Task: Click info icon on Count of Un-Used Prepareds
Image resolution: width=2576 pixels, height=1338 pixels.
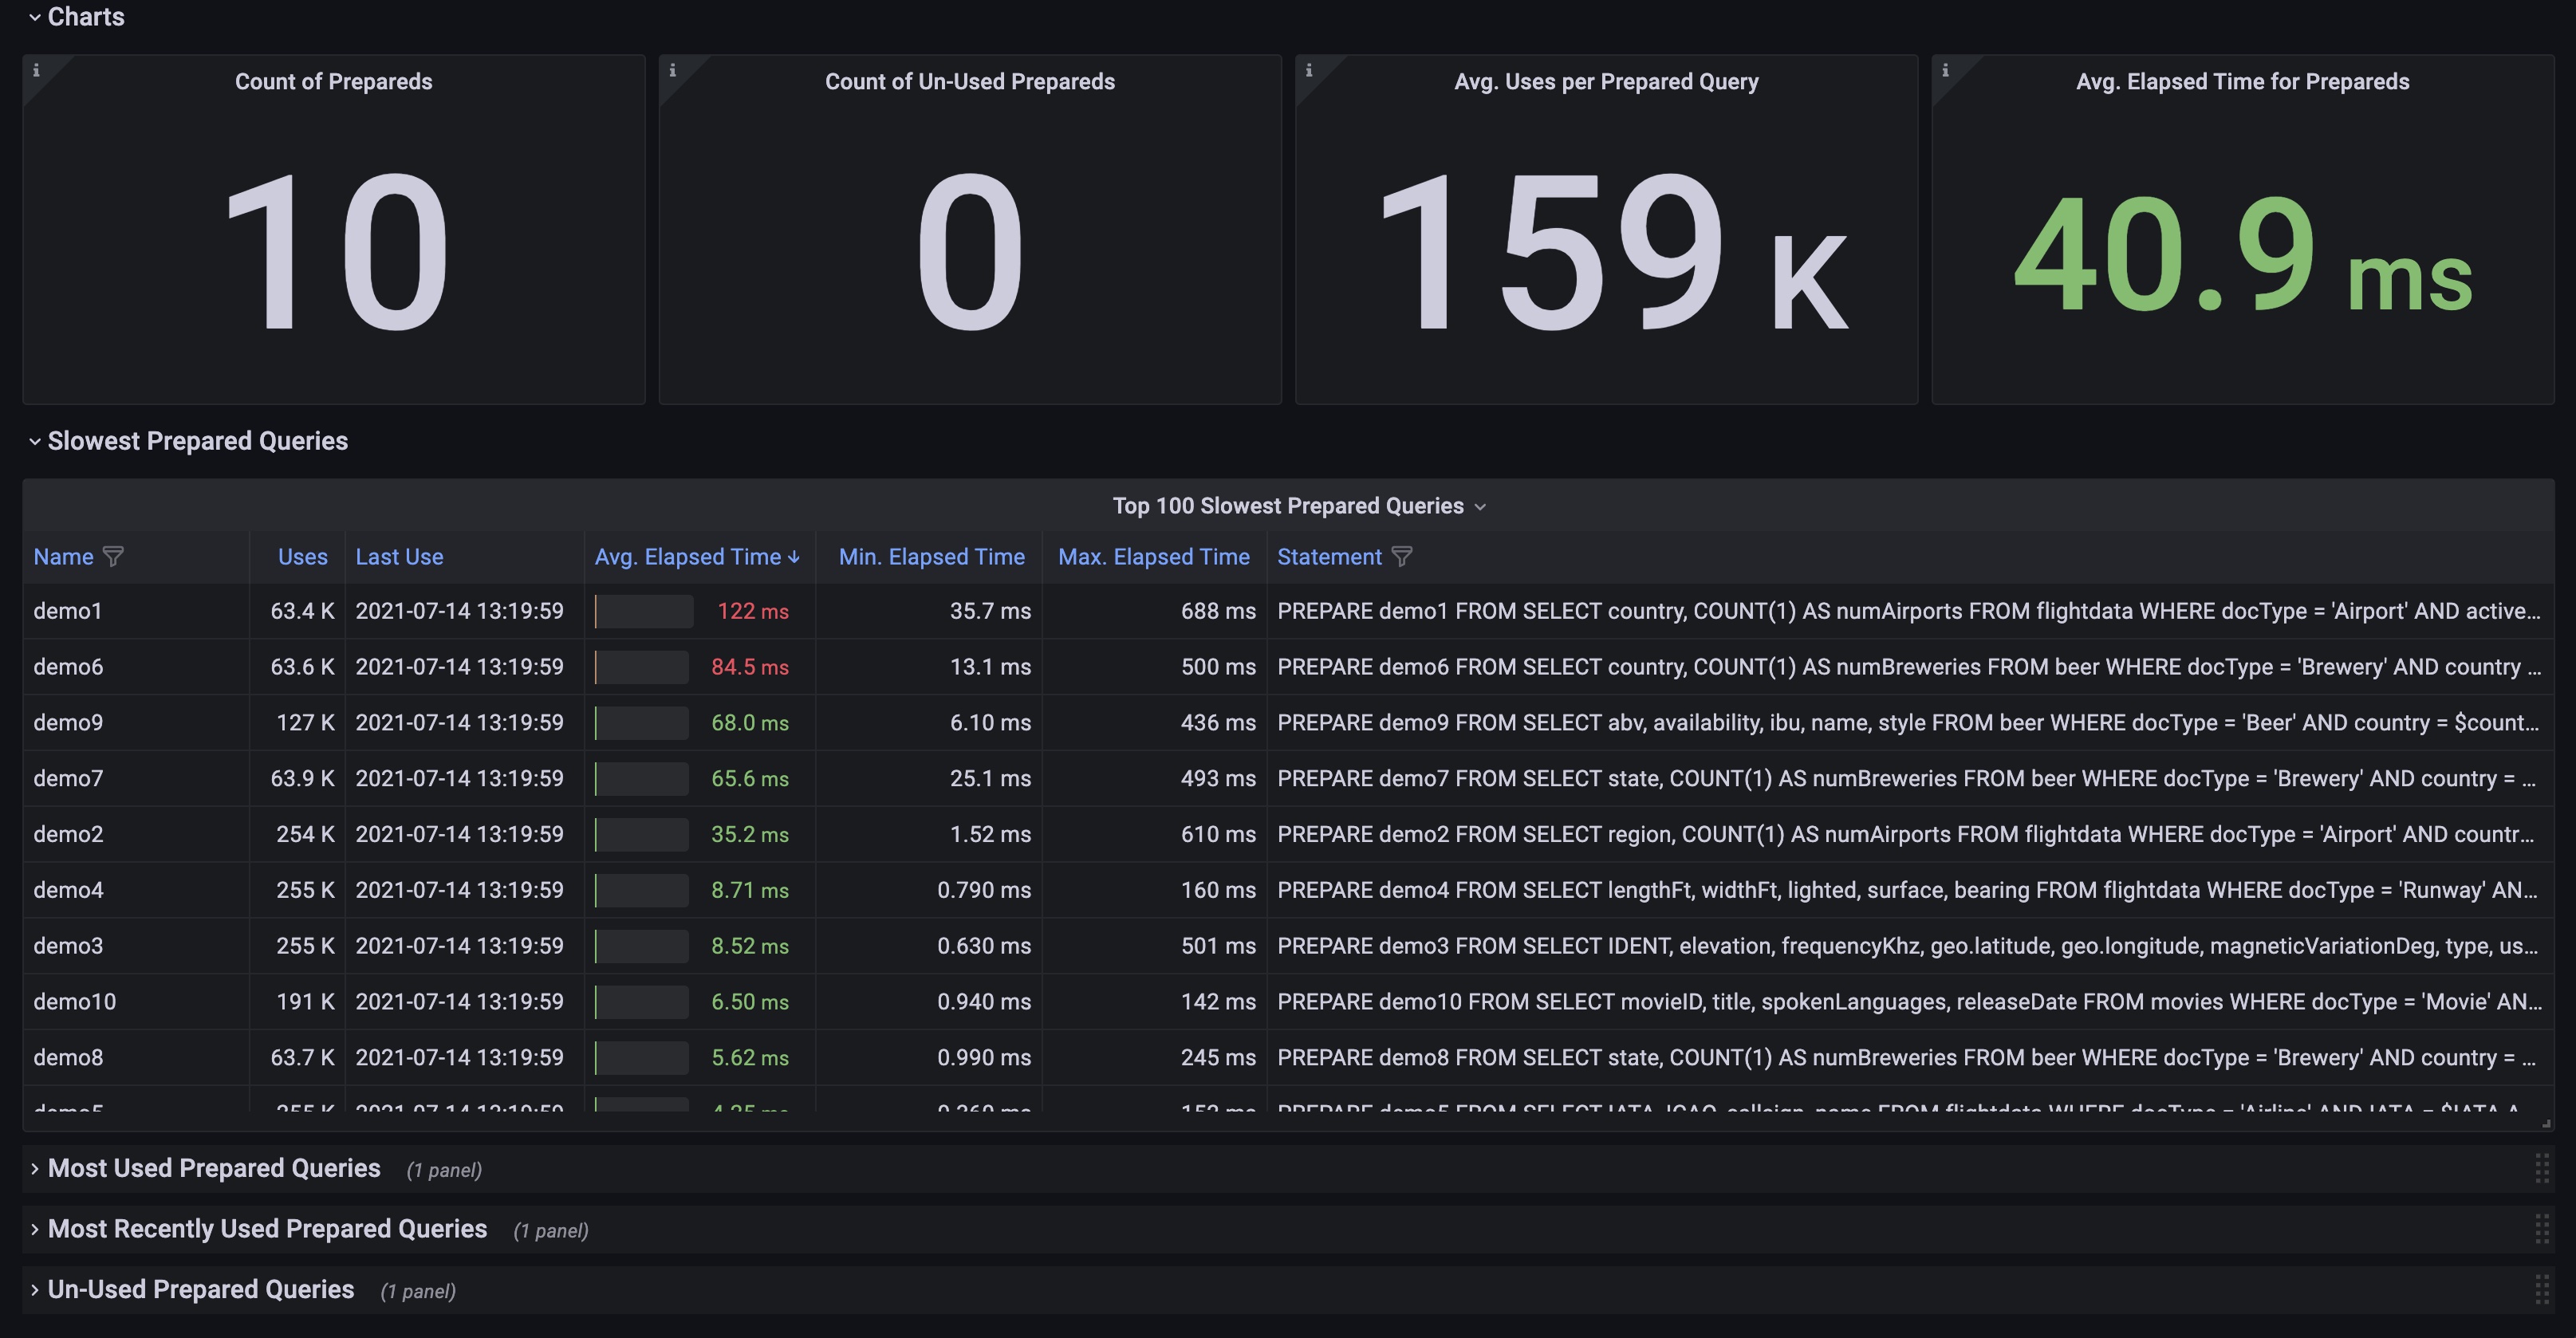Action: pyautogui.click(x=672, y=70)
